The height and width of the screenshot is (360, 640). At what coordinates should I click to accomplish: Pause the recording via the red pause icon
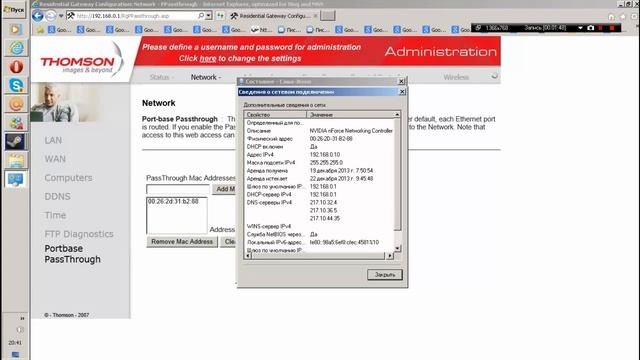601,28
